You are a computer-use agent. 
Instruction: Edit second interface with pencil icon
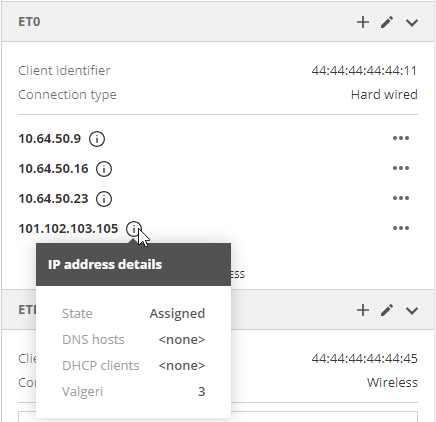387,310
